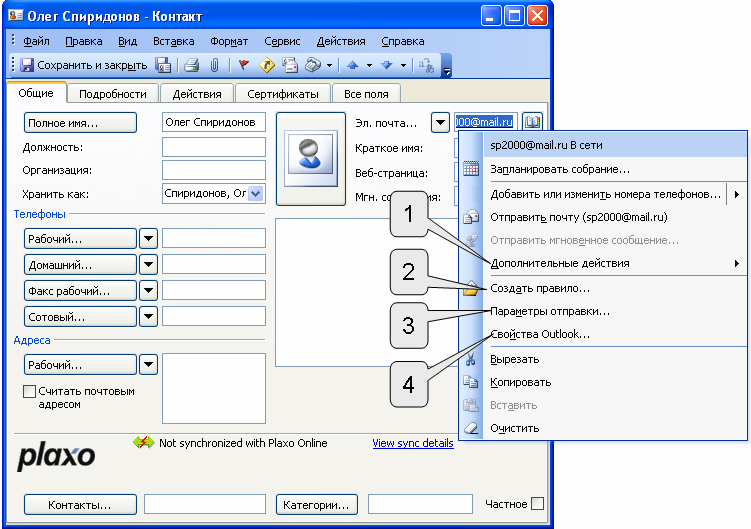Open View sync details link
Viewport: 751px width, 529px height.
[413, 443]
